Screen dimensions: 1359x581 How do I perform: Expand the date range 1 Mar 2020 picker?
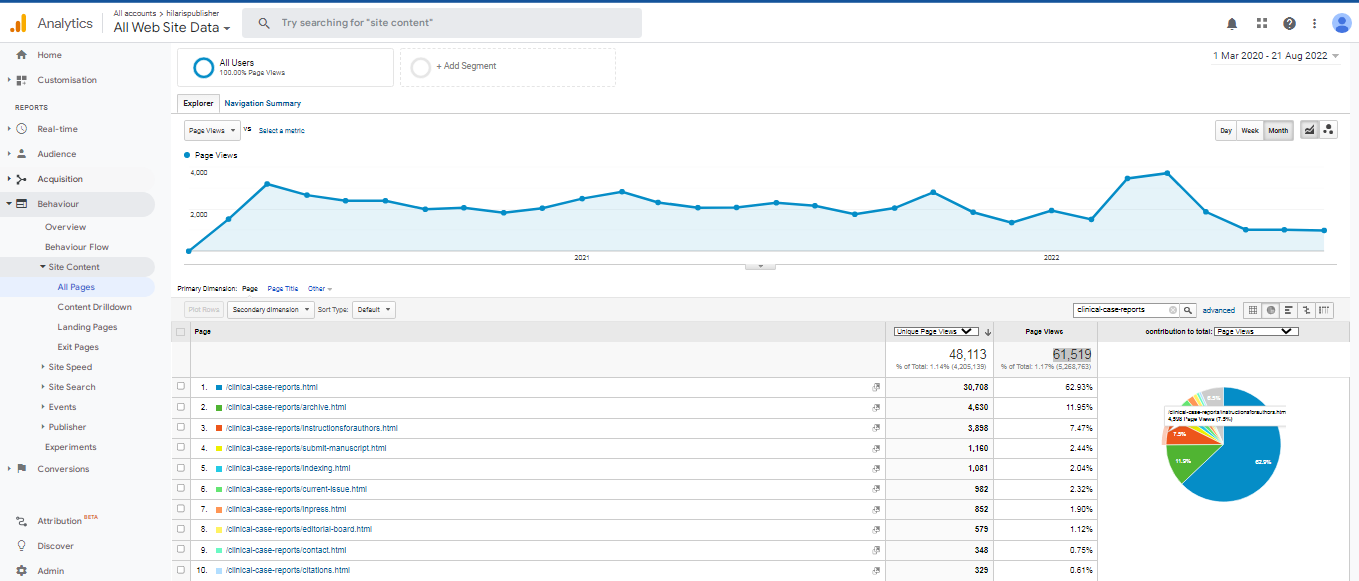[x=1276, y=56]
